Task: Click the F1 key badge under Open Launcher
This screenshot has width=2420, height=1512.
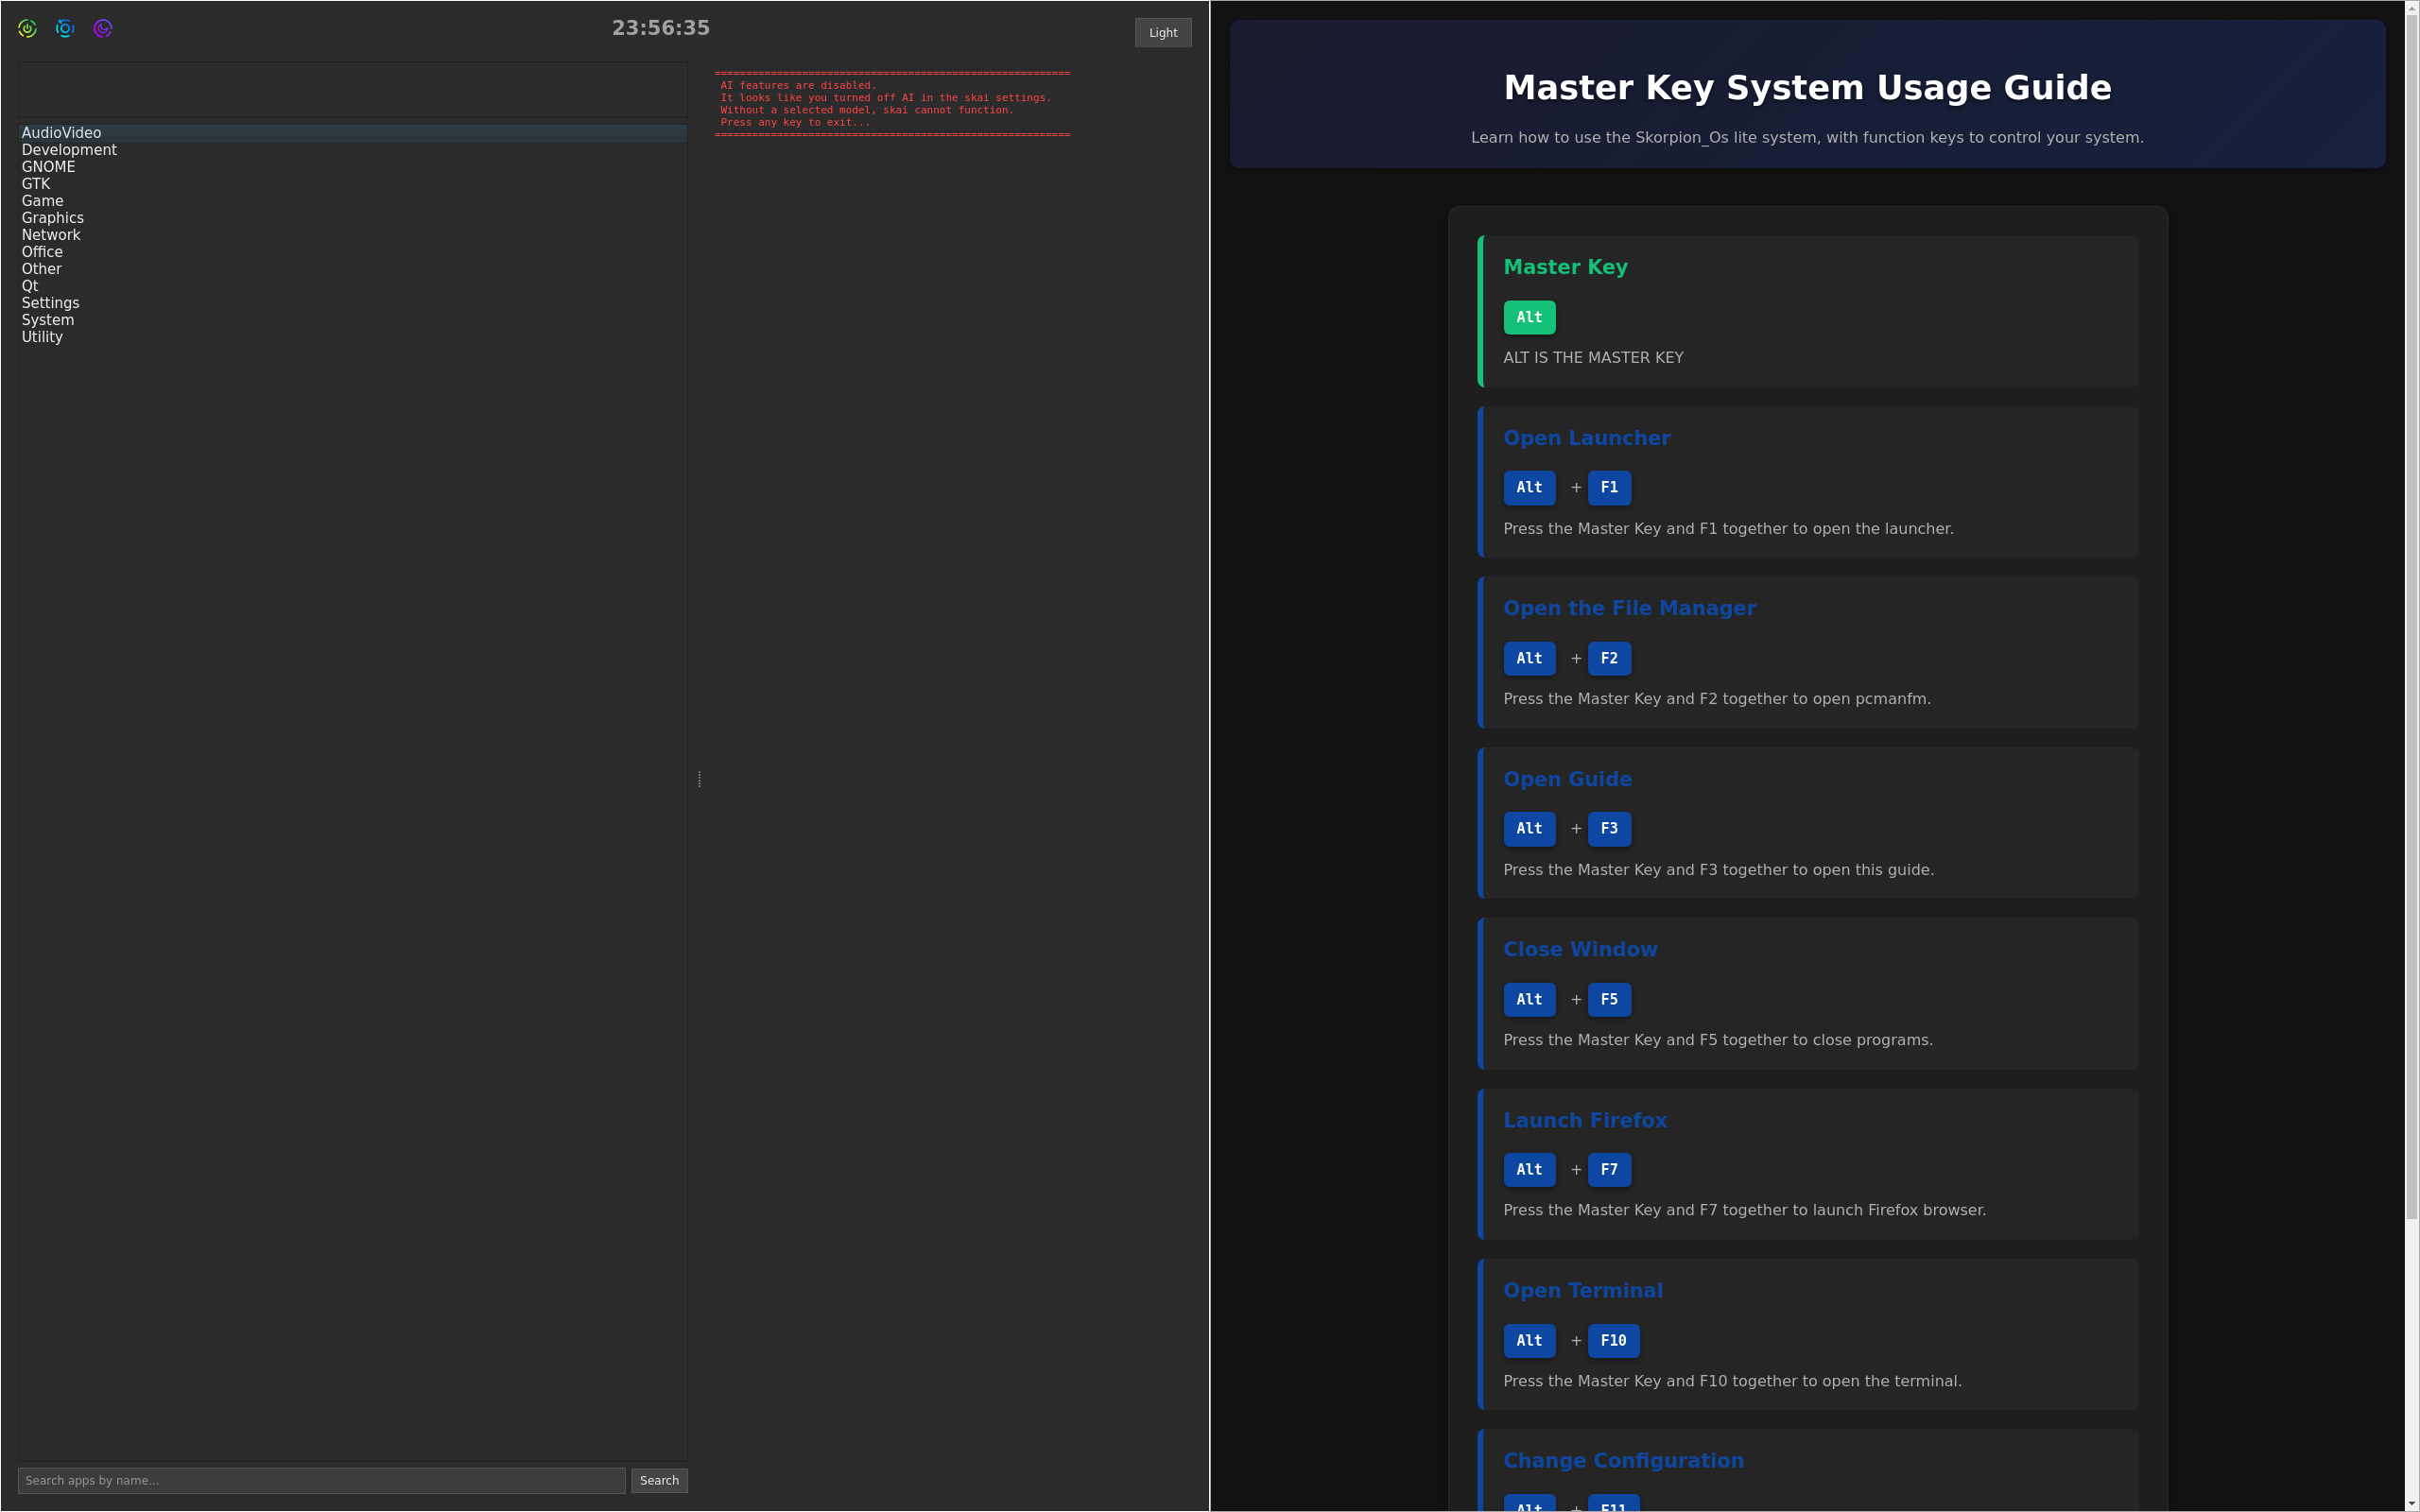Action: (x=1609, y=487)
